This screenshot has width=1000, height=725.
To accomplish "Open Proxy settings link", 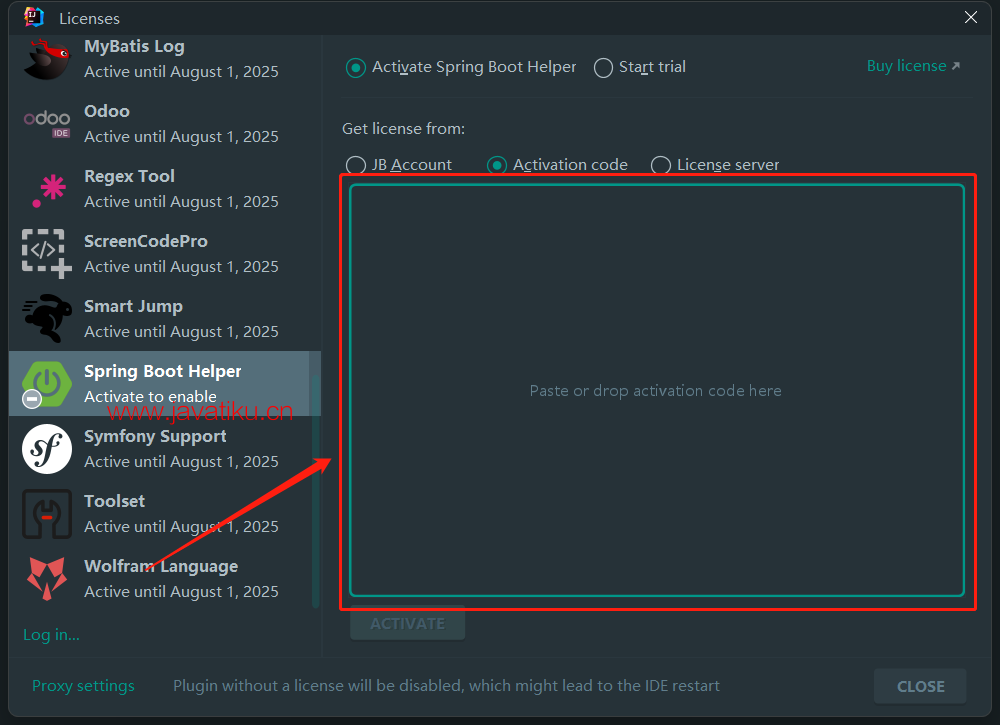I will [x=83, y=685].
